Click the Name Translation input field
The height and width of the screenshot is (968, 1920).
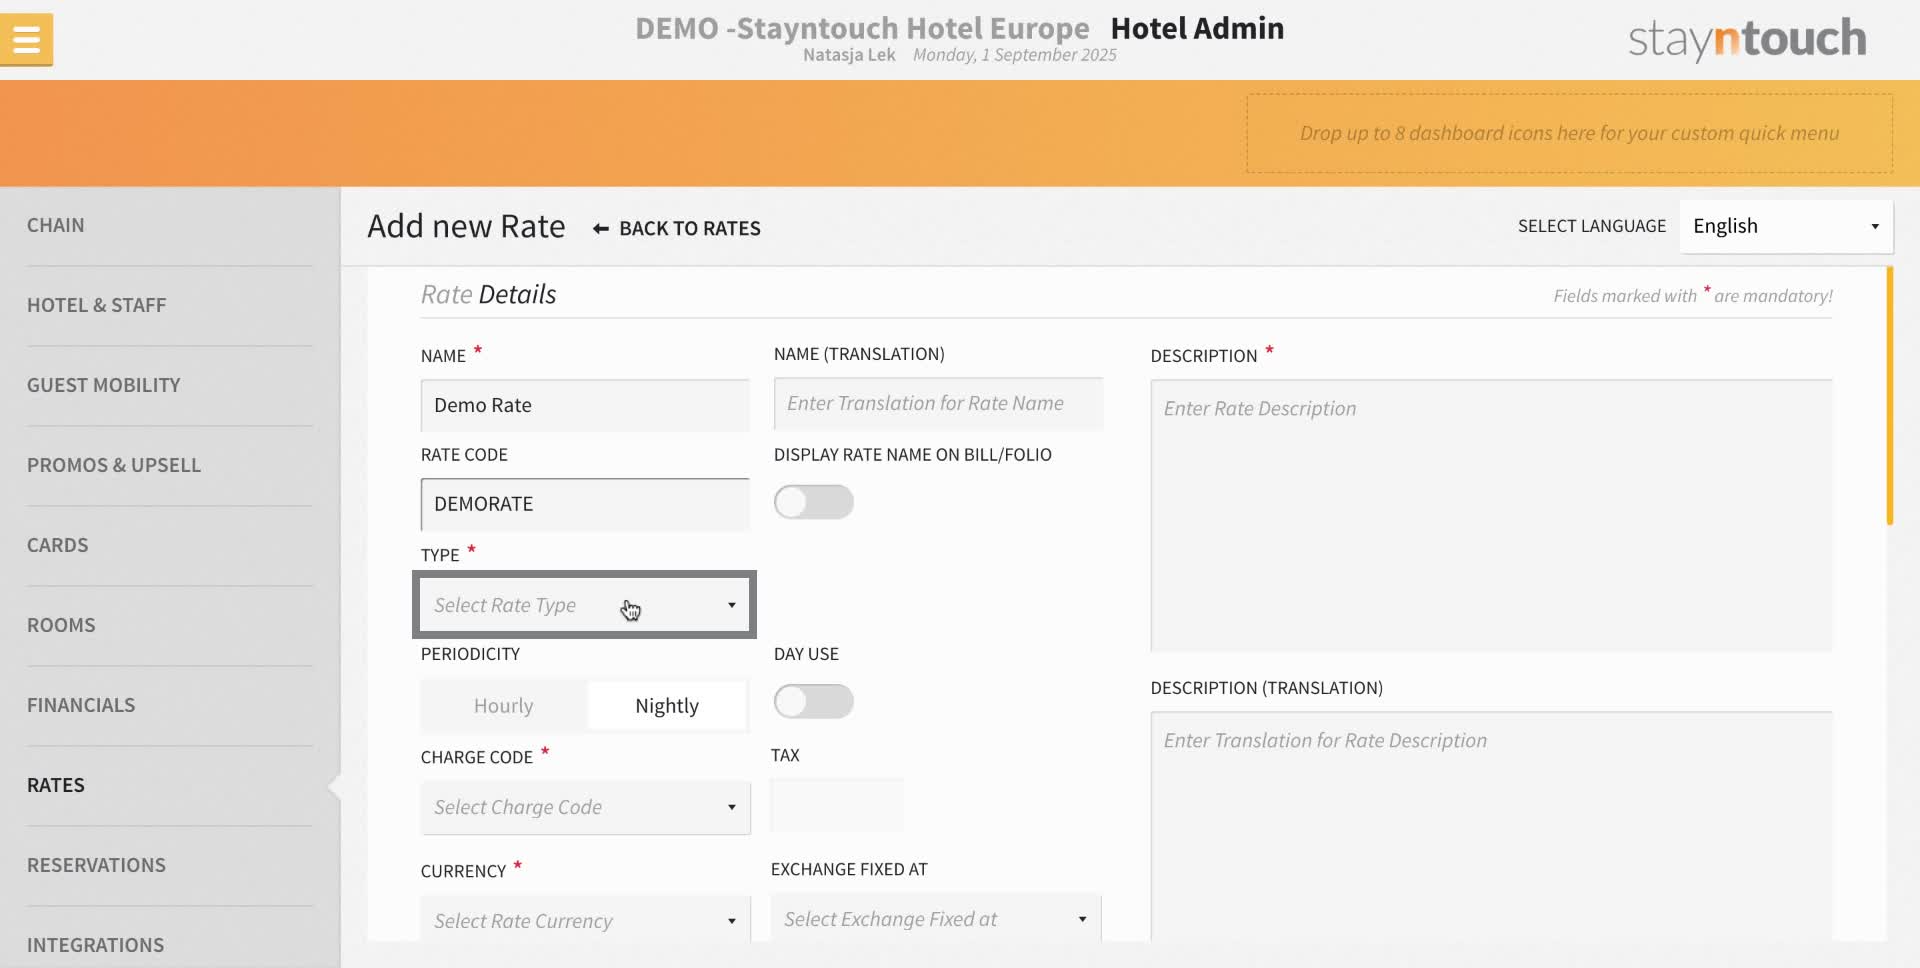point(938,403)
